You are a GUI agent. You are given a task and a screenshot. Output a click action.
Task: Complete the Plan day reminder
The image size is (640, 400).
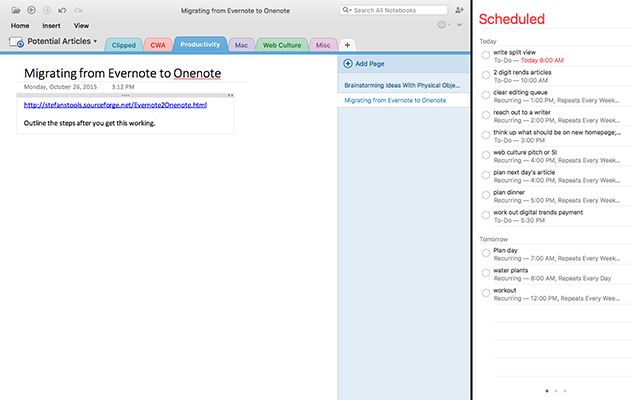[486, 253]
